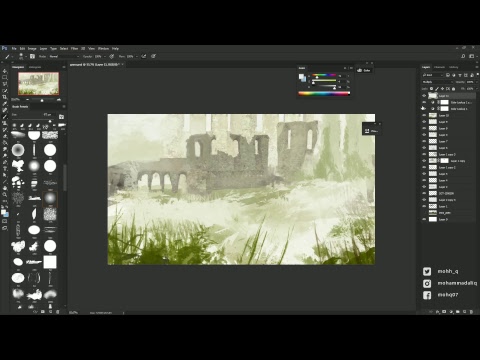480x360 pixels.
Task: Select the Brush tool in the toolbar
Action: coord(5,116)
